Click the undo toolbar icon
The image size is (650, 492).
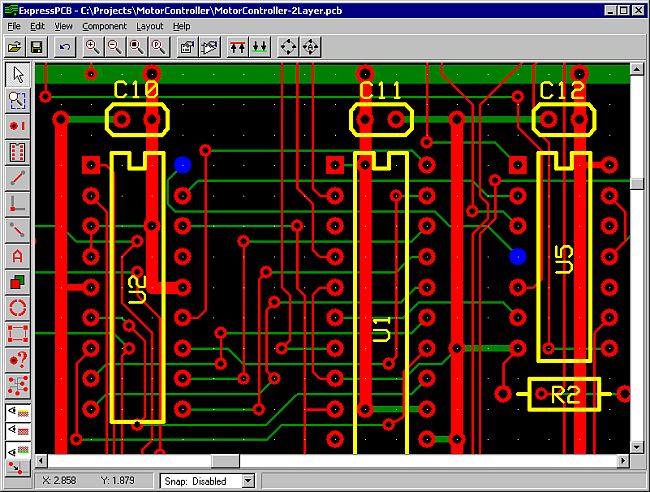pyautogui.click(x=65, y=47)
